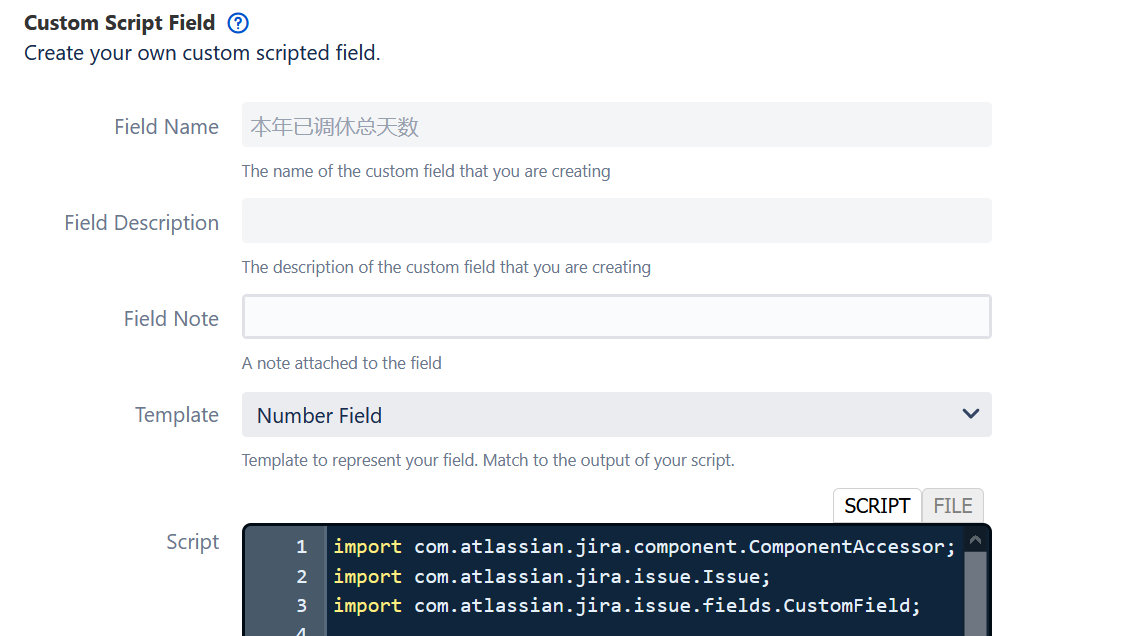Click line number 2 in editor gutter

pyautogui.click(x=302, y=577)
